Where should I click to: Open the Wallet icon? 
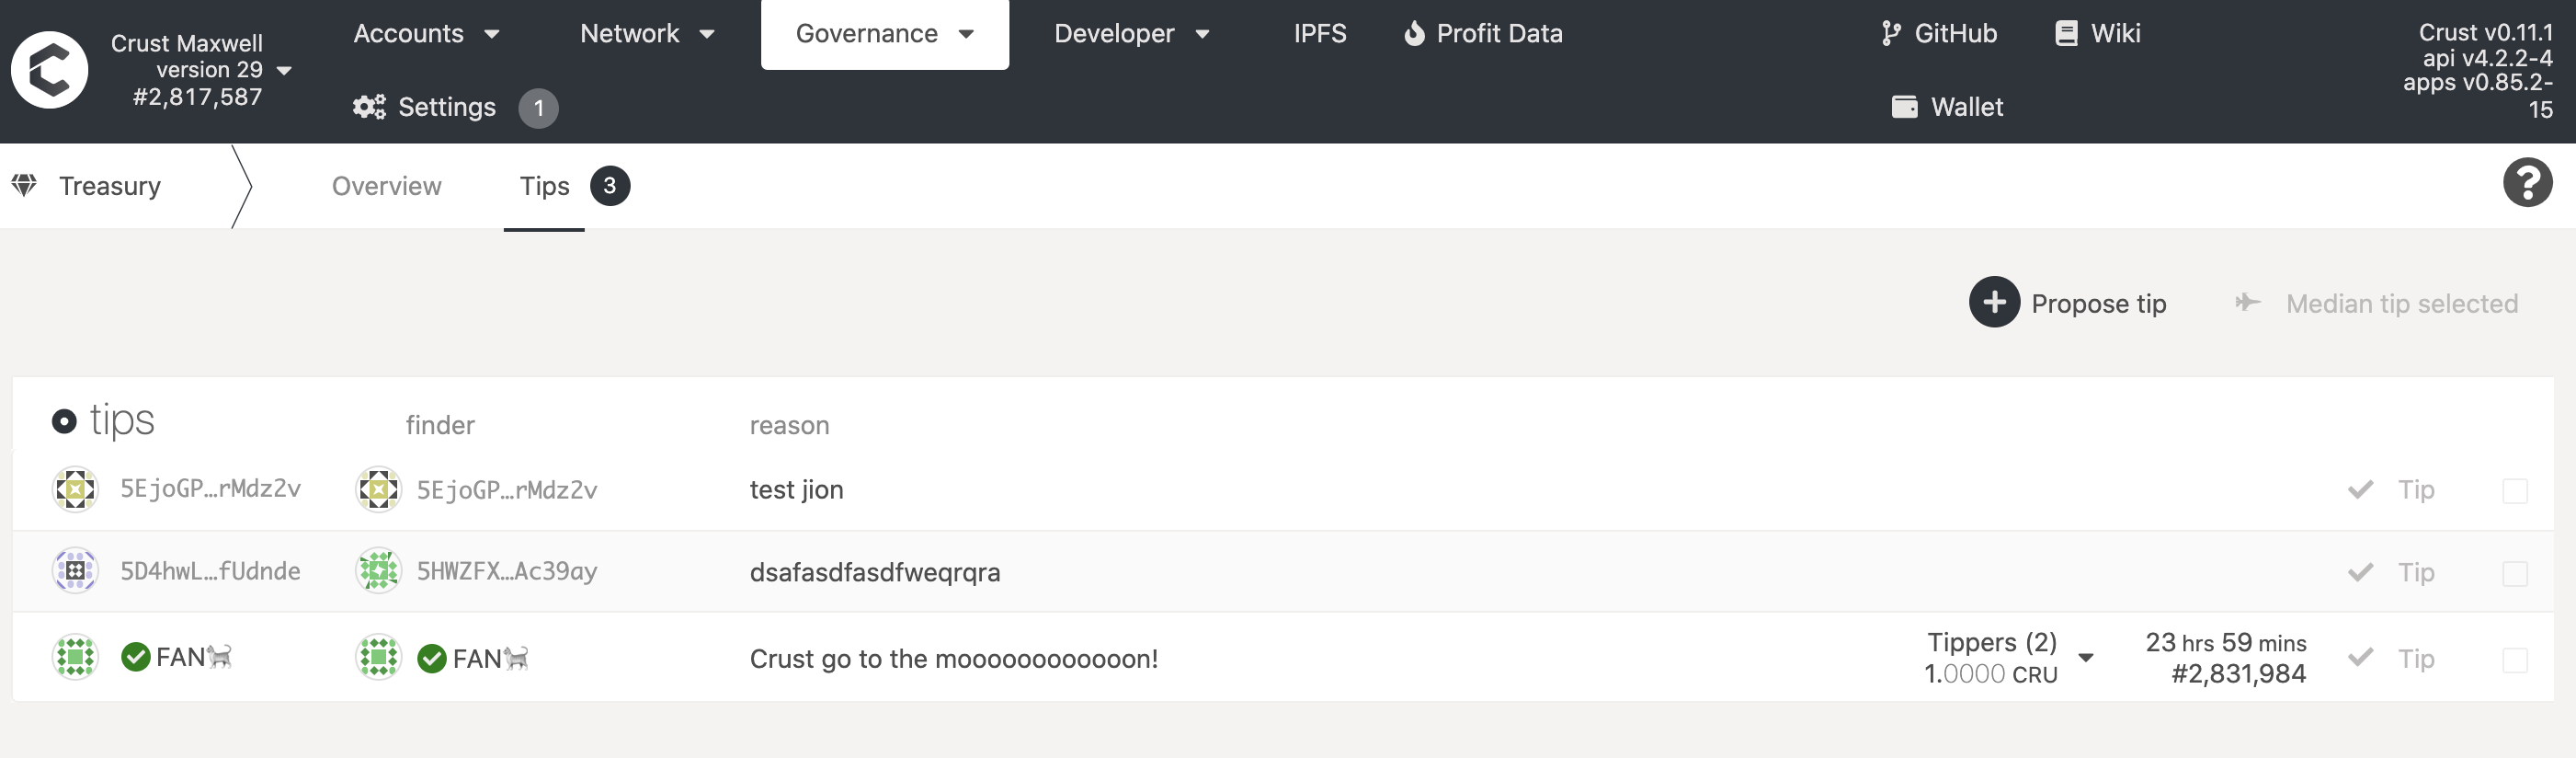(1904, 107)
